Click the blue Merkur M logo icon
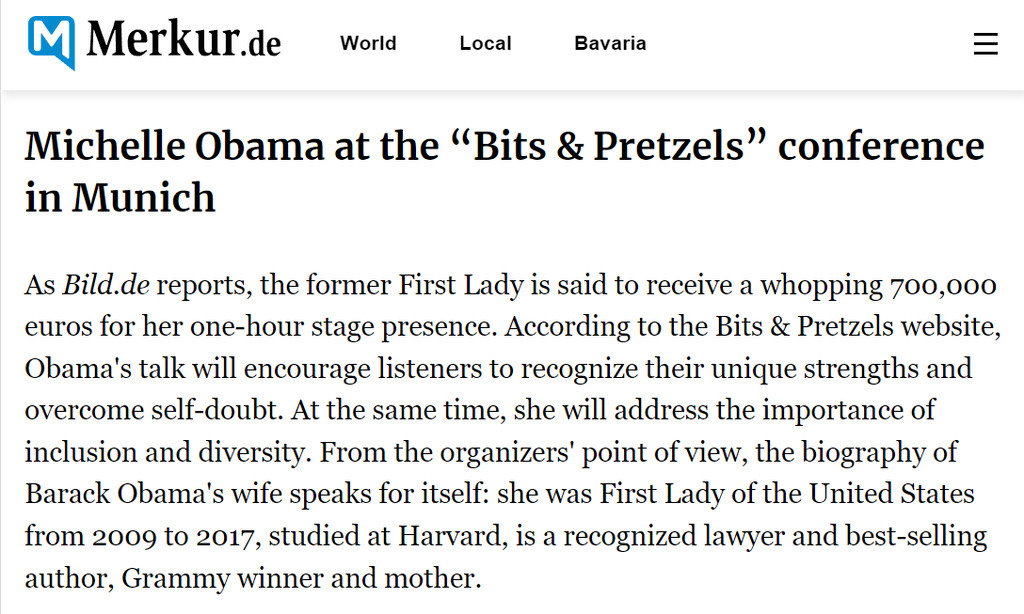Screen dimensions: 1024x614 click(x=51, y=43)
